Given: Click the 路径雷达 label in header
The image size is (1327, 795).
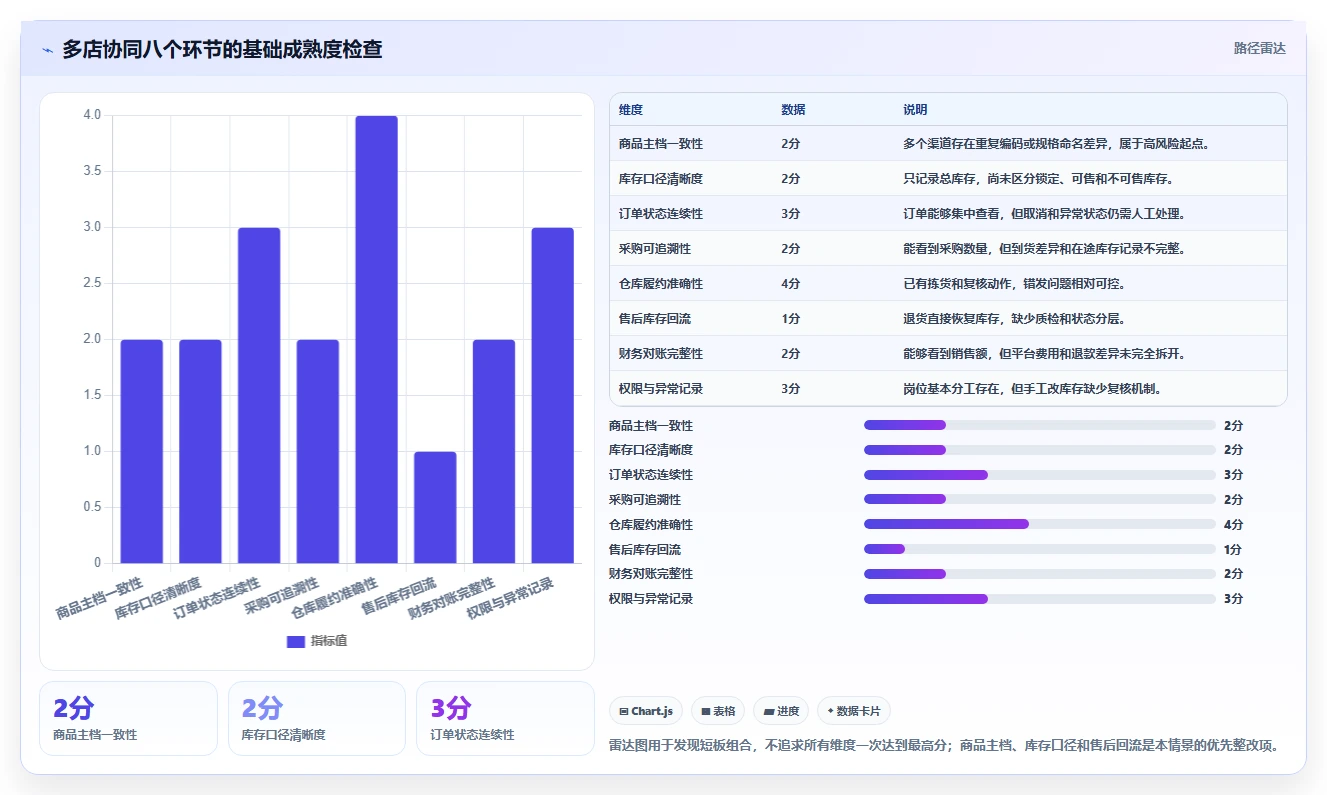Looking at the screenshot, I should point(1260,48).
